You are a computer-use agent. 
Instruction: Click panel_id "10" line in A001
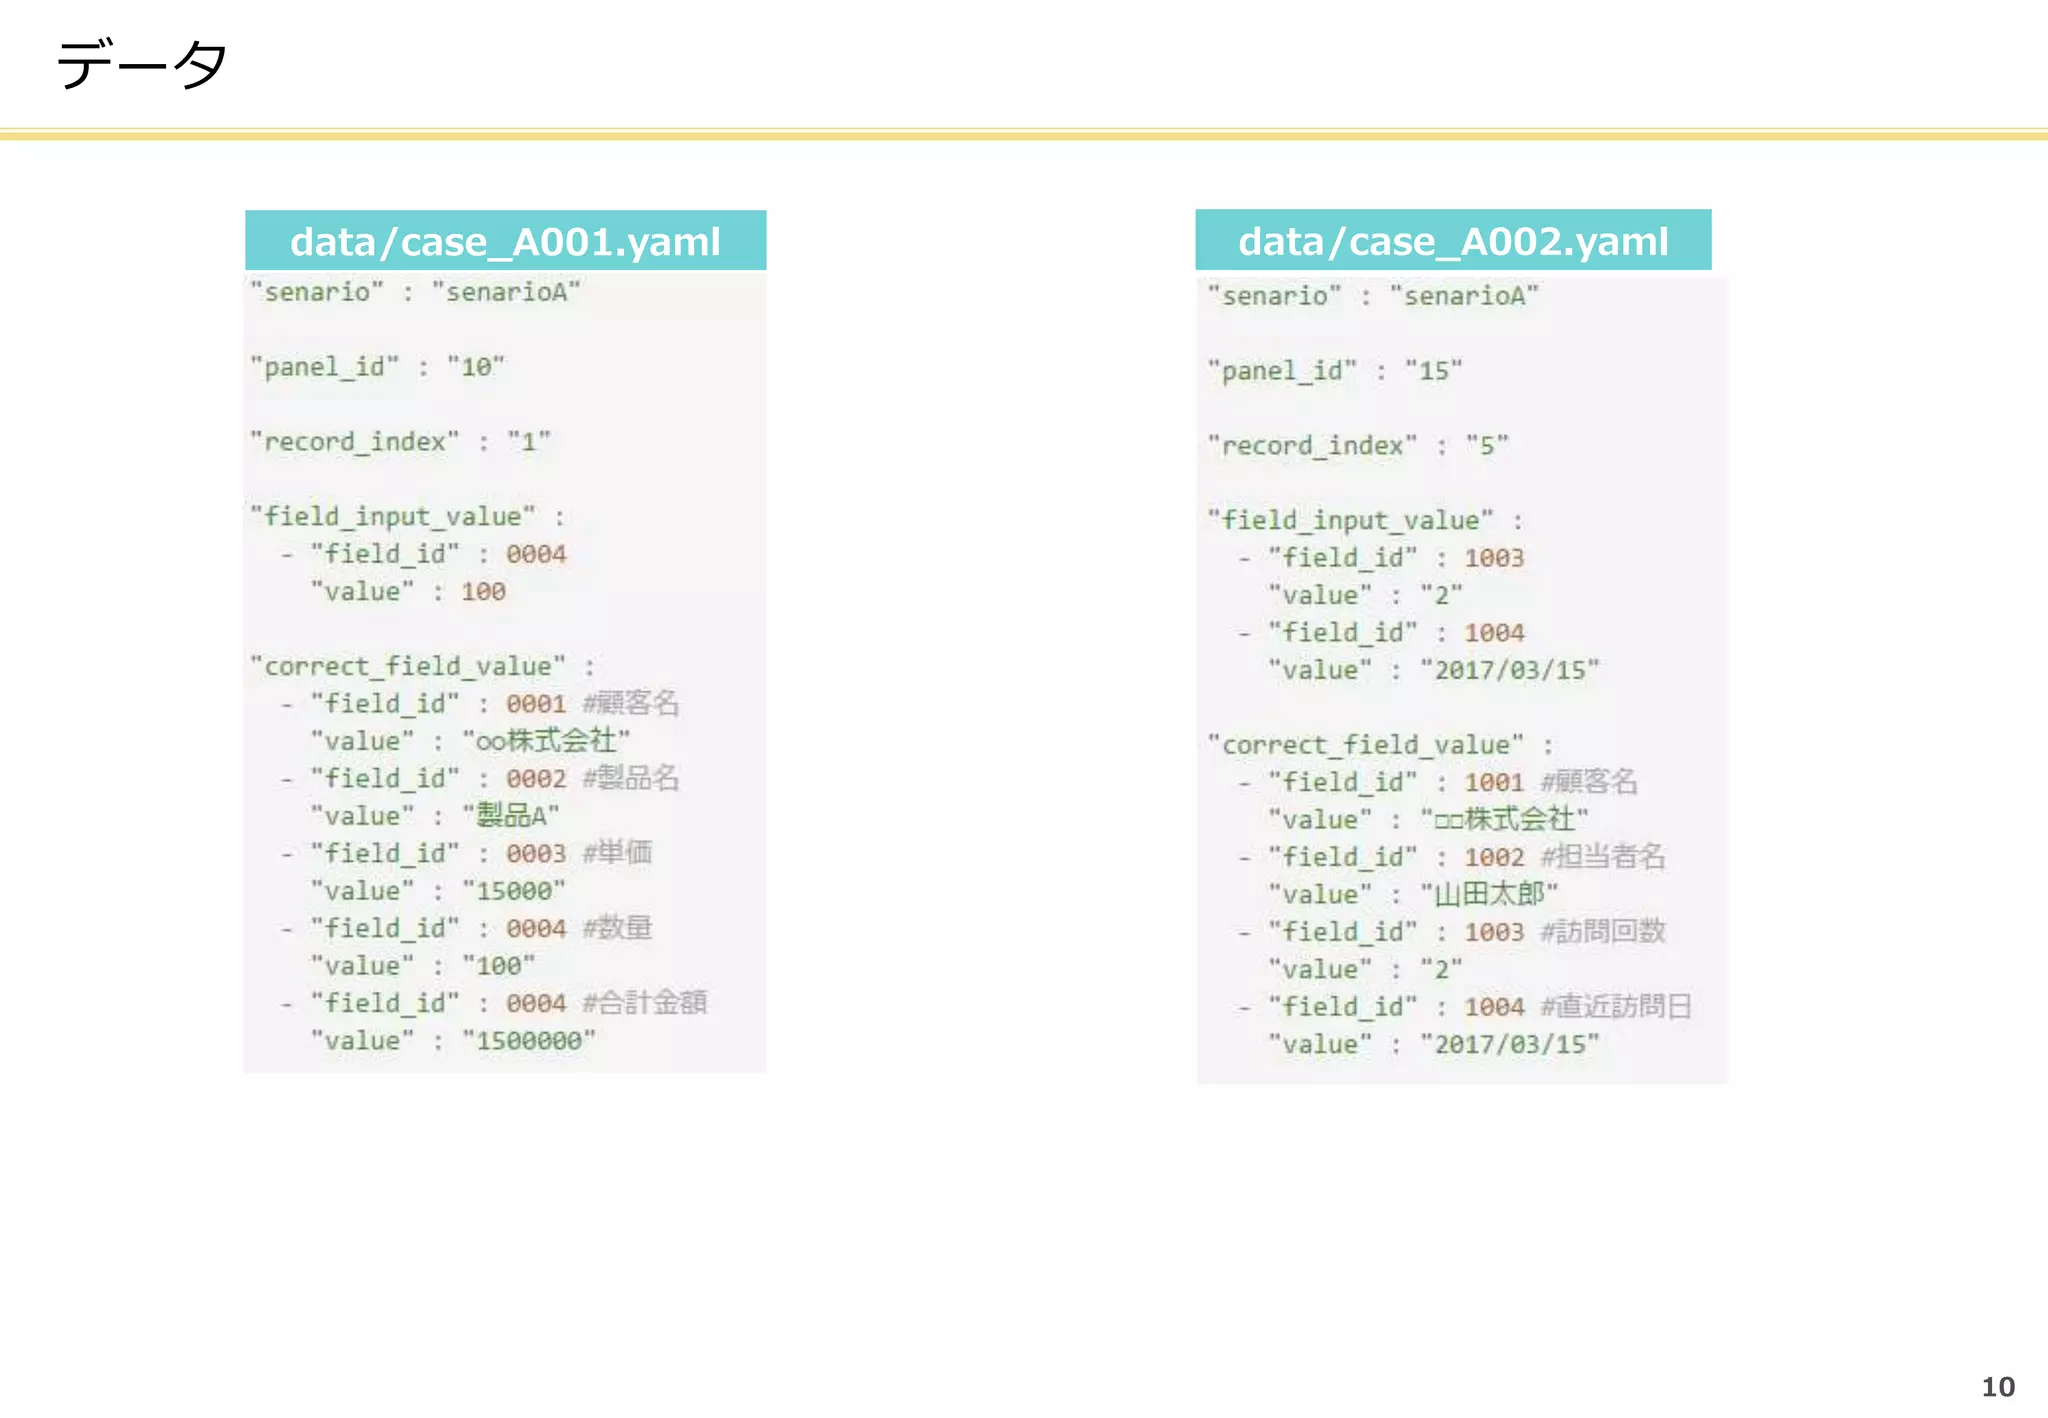[x=377, y=367]
